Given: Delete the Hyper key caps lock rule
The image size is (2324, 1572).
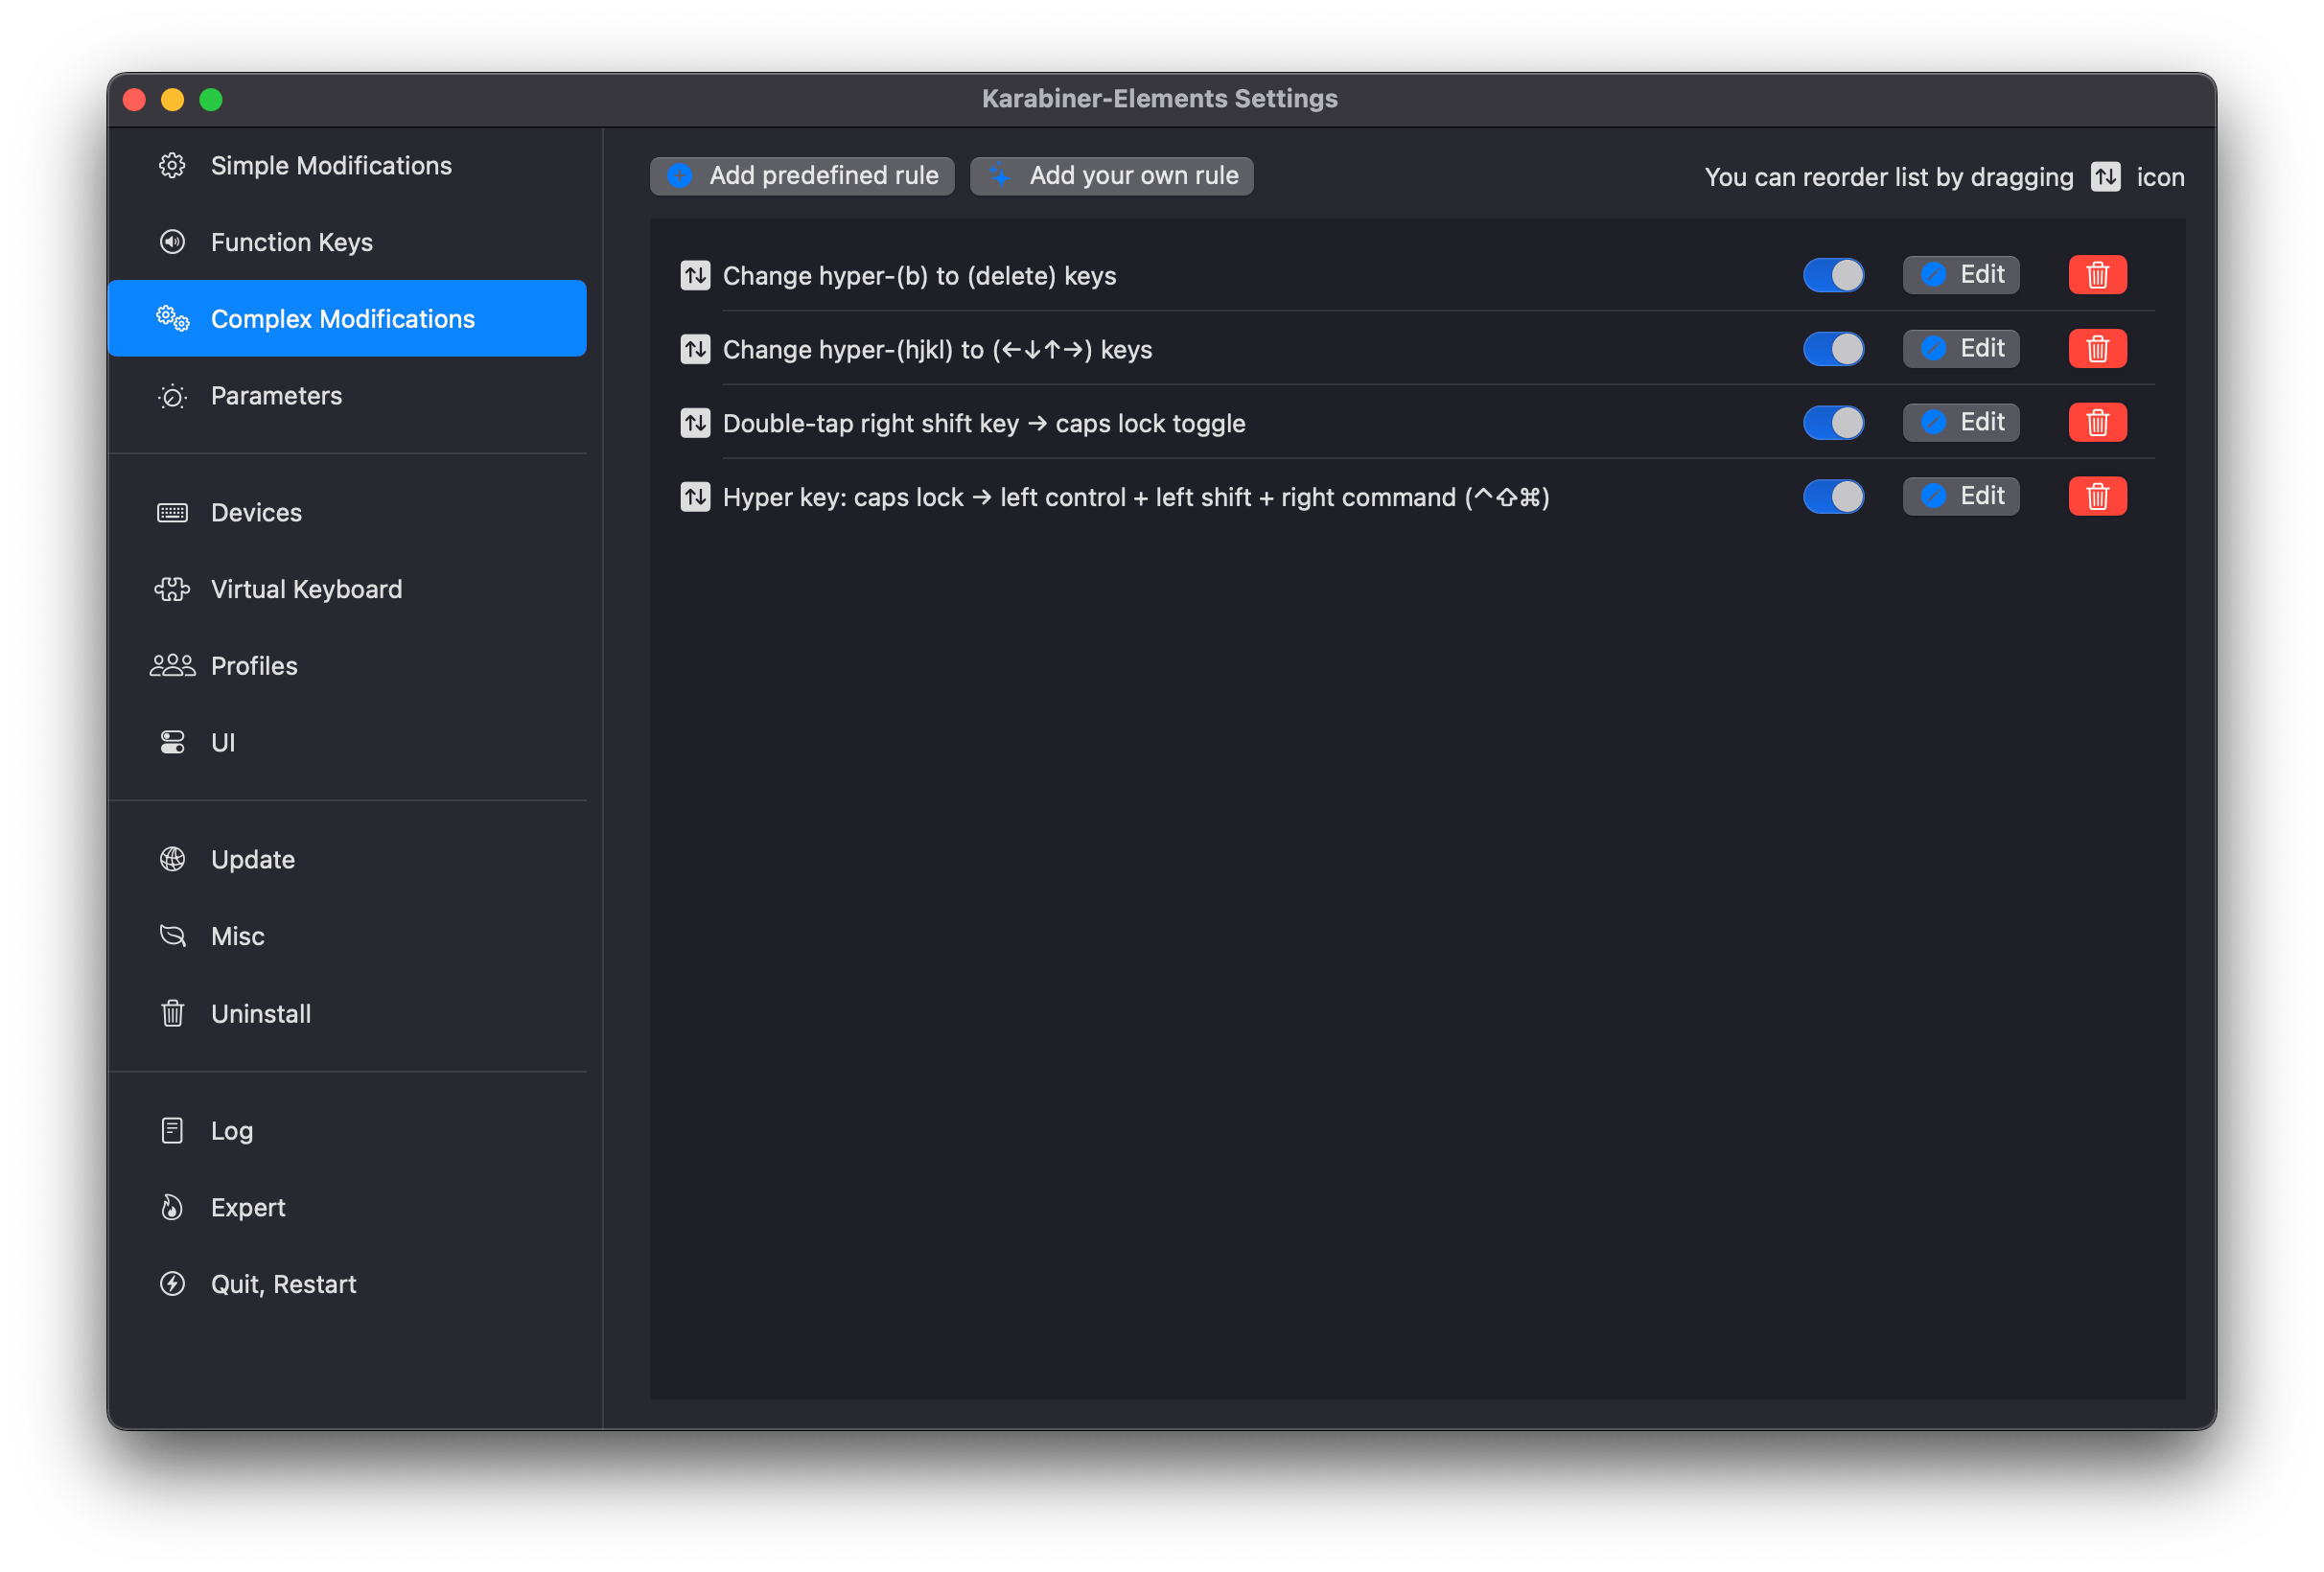Looking at the screenshot, I should pos(2098,497).
